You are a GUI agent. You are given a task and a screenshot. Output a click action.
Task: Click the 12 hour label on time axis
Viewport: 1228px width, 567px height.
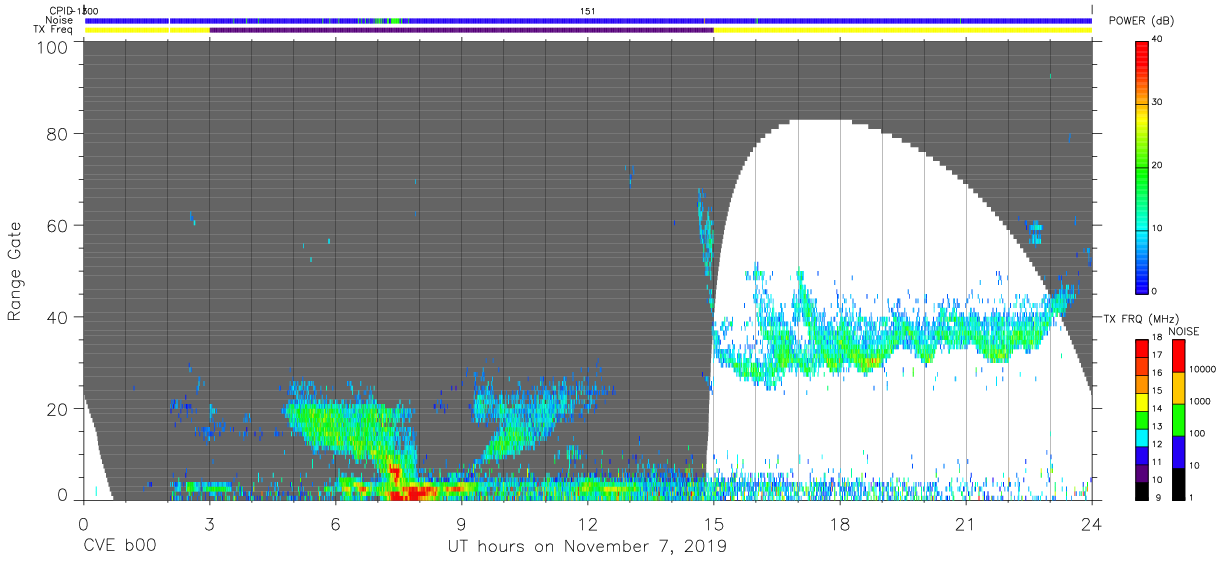click(x=587, y=523)
